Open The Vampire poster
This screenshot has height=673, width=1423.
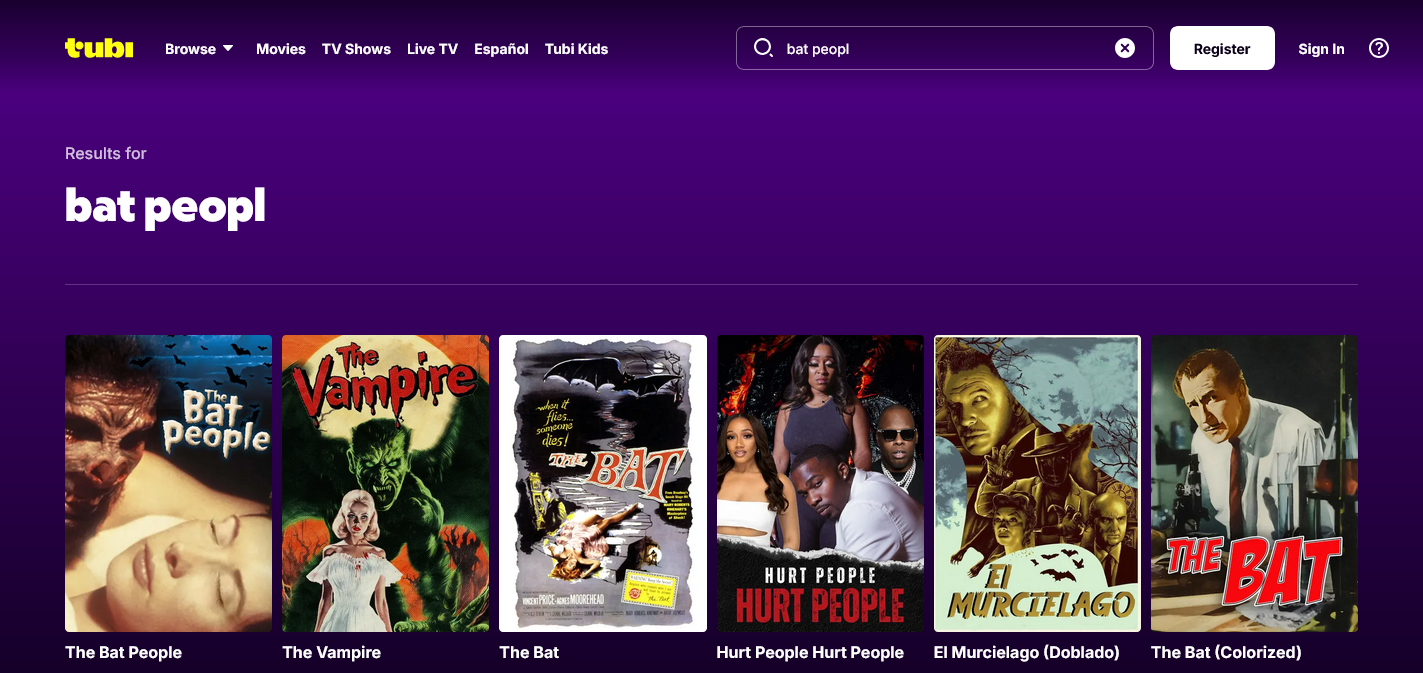[385, 483]
